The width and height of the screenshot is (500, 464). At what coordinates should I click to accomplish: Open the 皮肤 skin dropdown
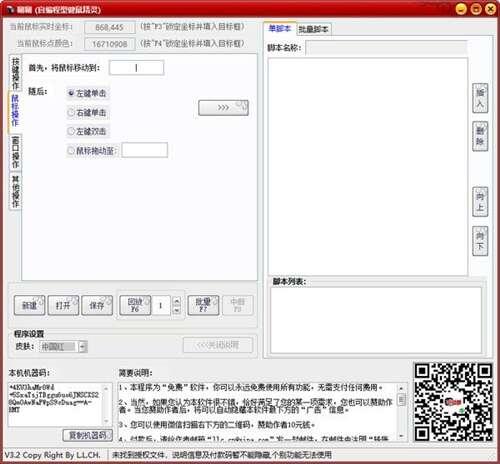click(83, 347)
